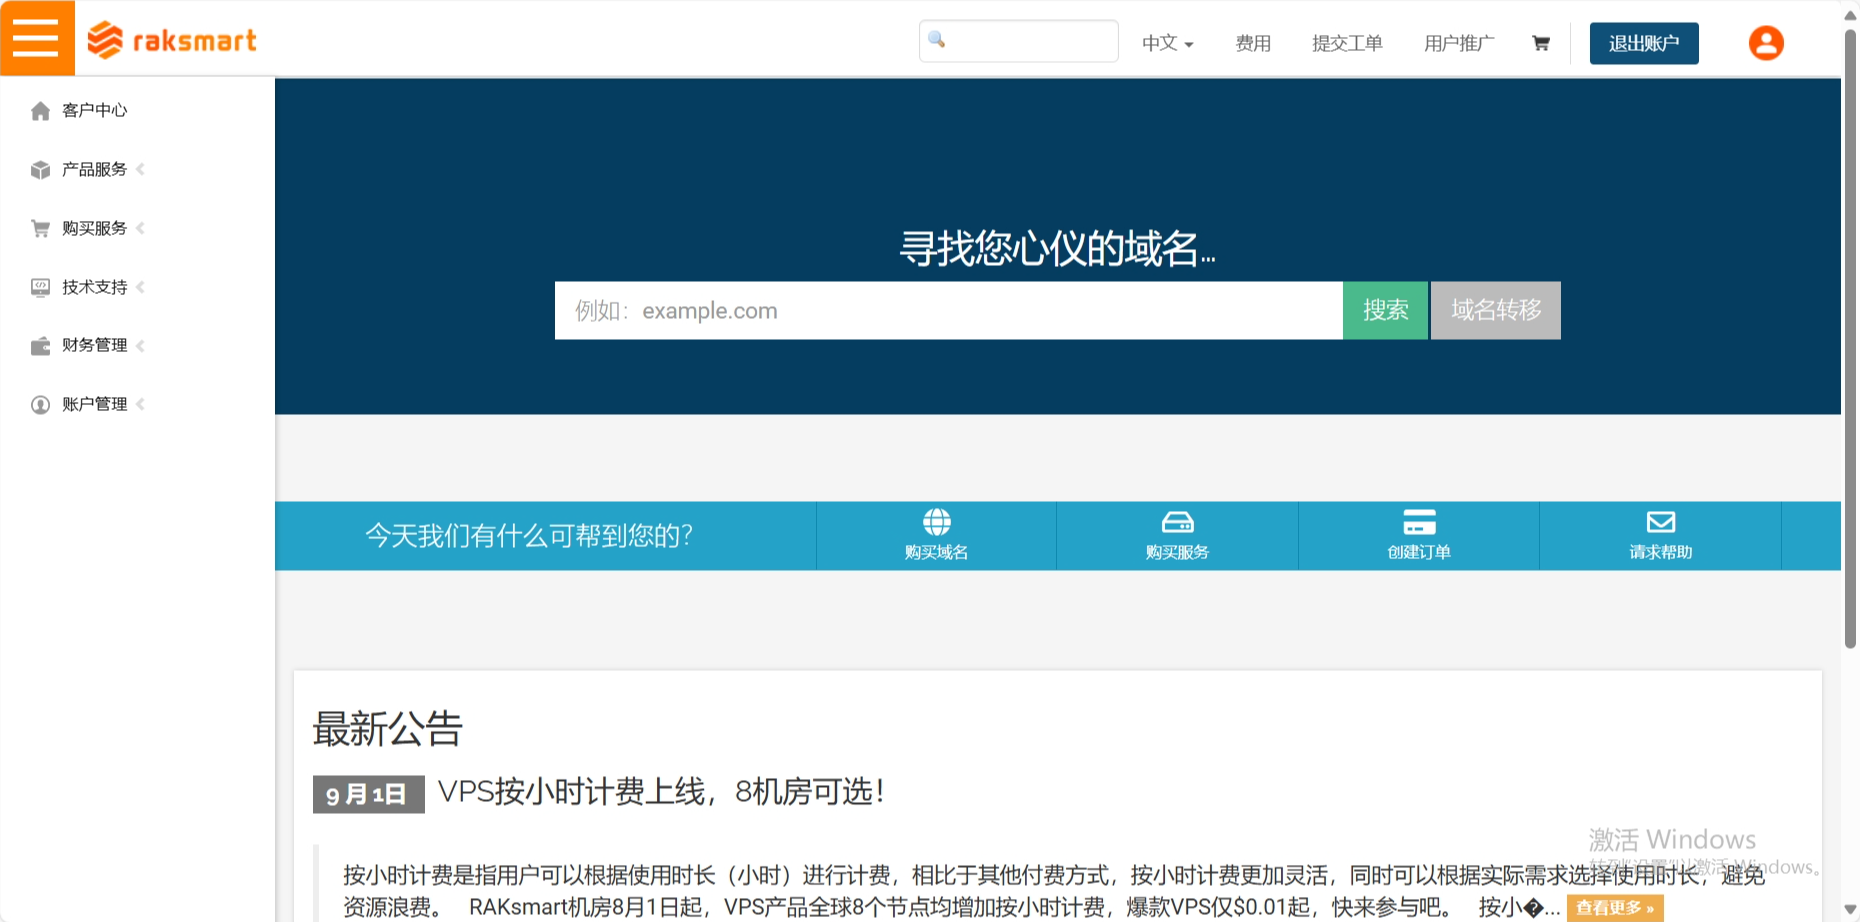
Task: Open 用户推广 in the top navigation
Action: click(1458, 43)
